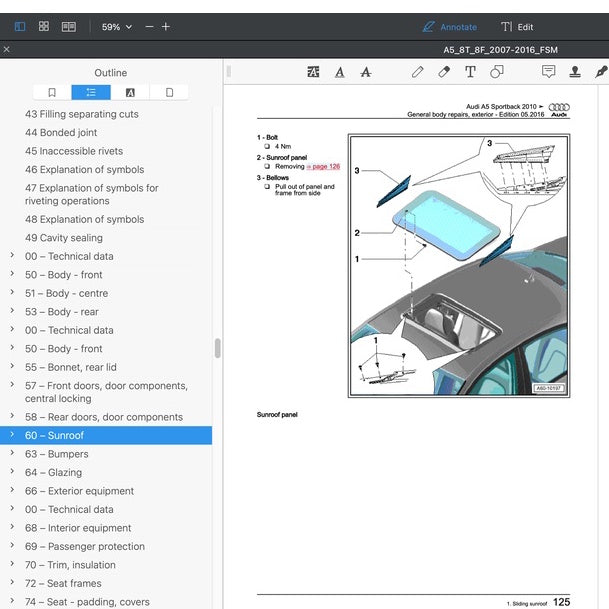The image size is (609, 609).
Task: Add a note comment annotation
Action: [548, 71]
